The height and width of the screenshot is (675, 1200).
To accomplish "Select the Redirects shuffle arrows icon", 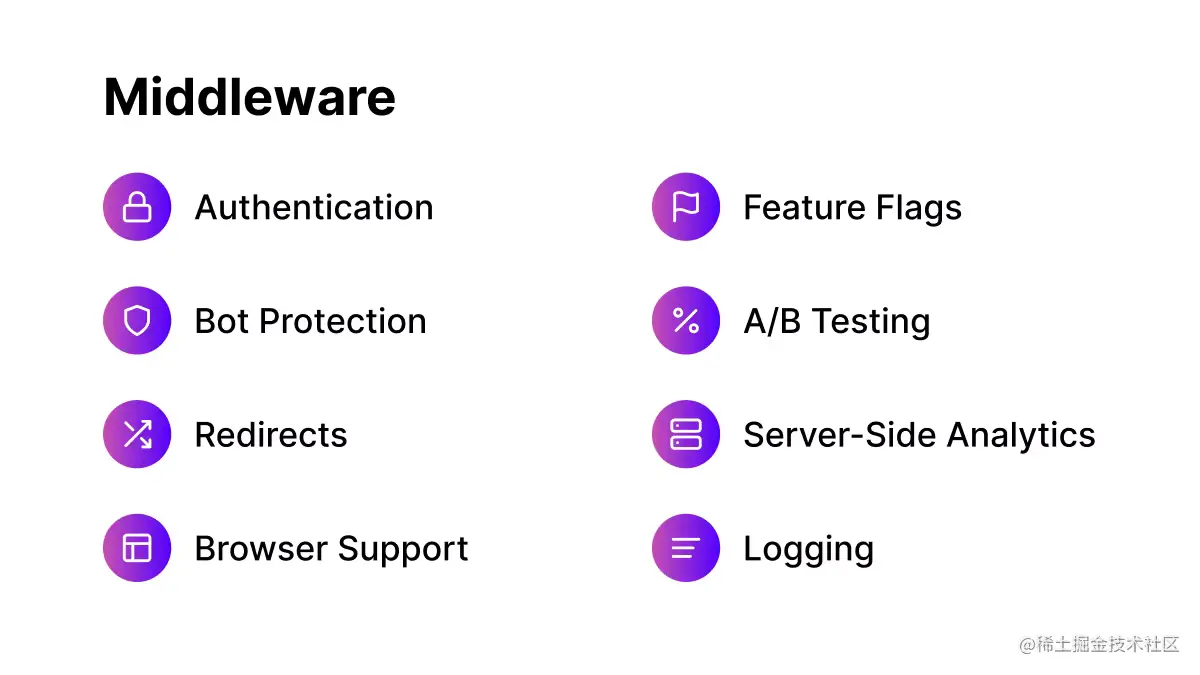I will click(x=137, y=434).
